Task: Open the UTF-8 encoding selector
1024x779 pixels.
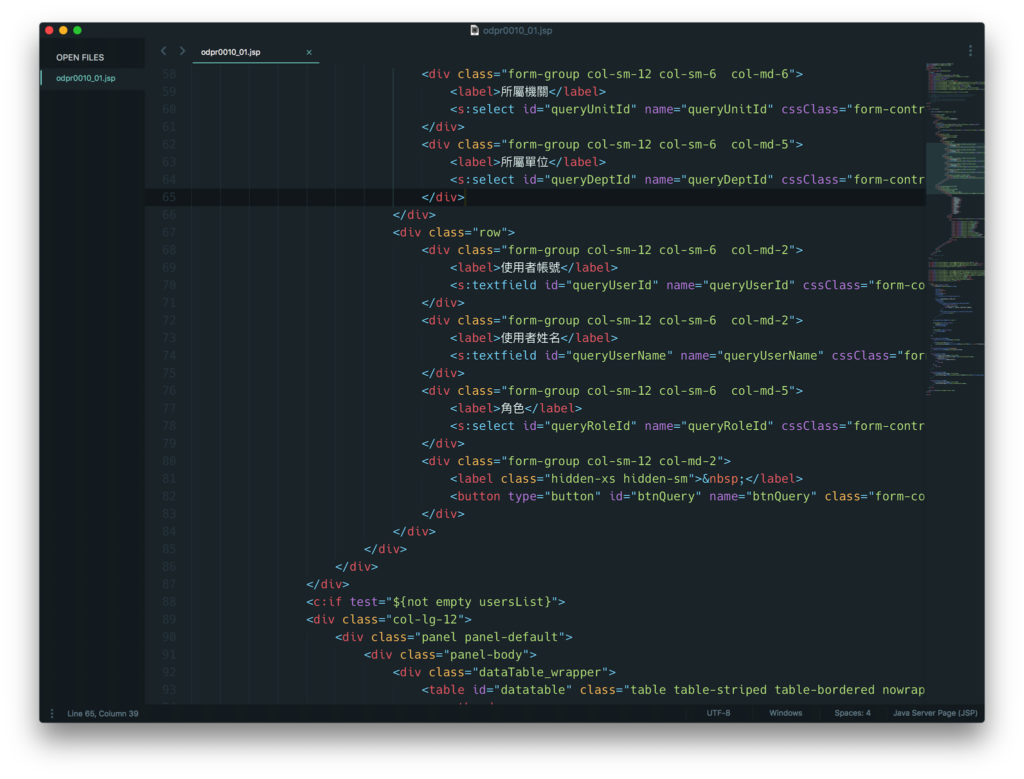Action: [x=718, y=713]
